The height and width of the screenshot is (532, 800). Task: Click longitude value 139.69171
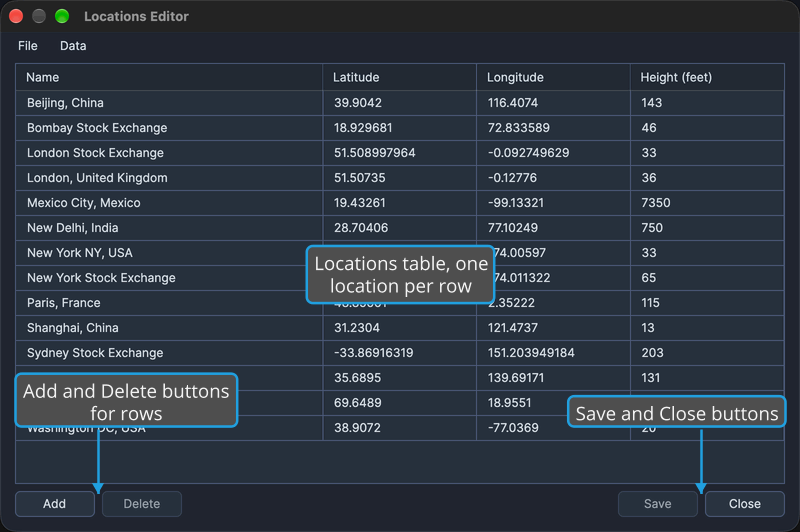tap(554, 378)
